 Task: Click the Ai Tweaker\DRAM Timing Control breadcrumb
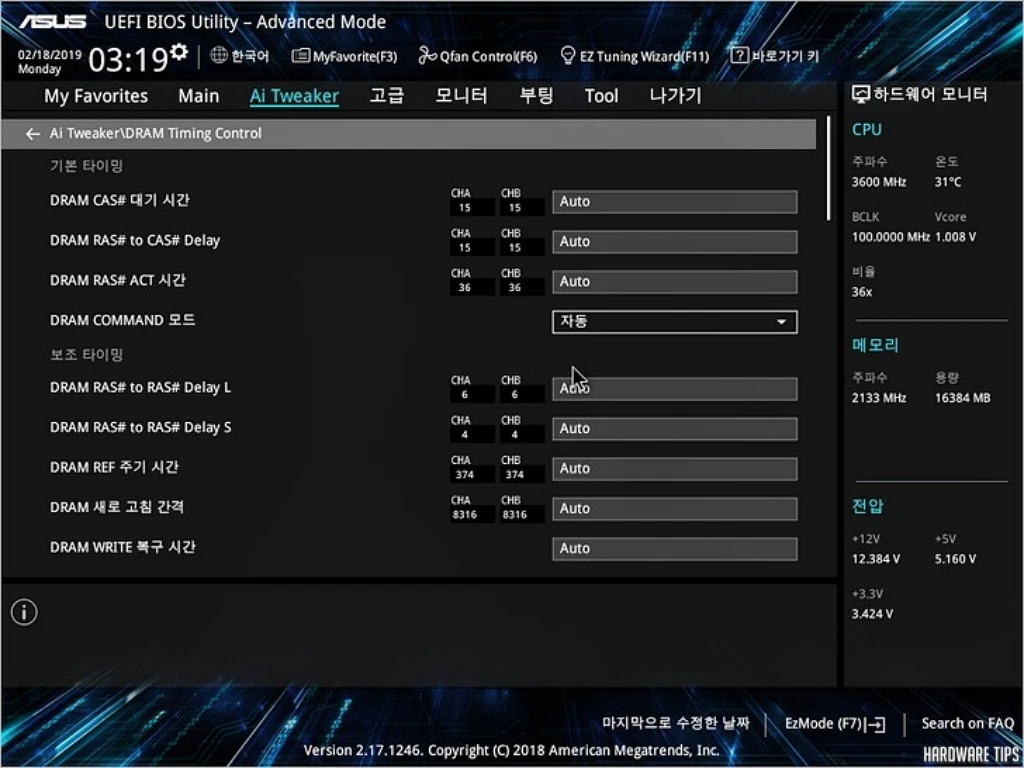pyautogui.click(x=155, y=133)
